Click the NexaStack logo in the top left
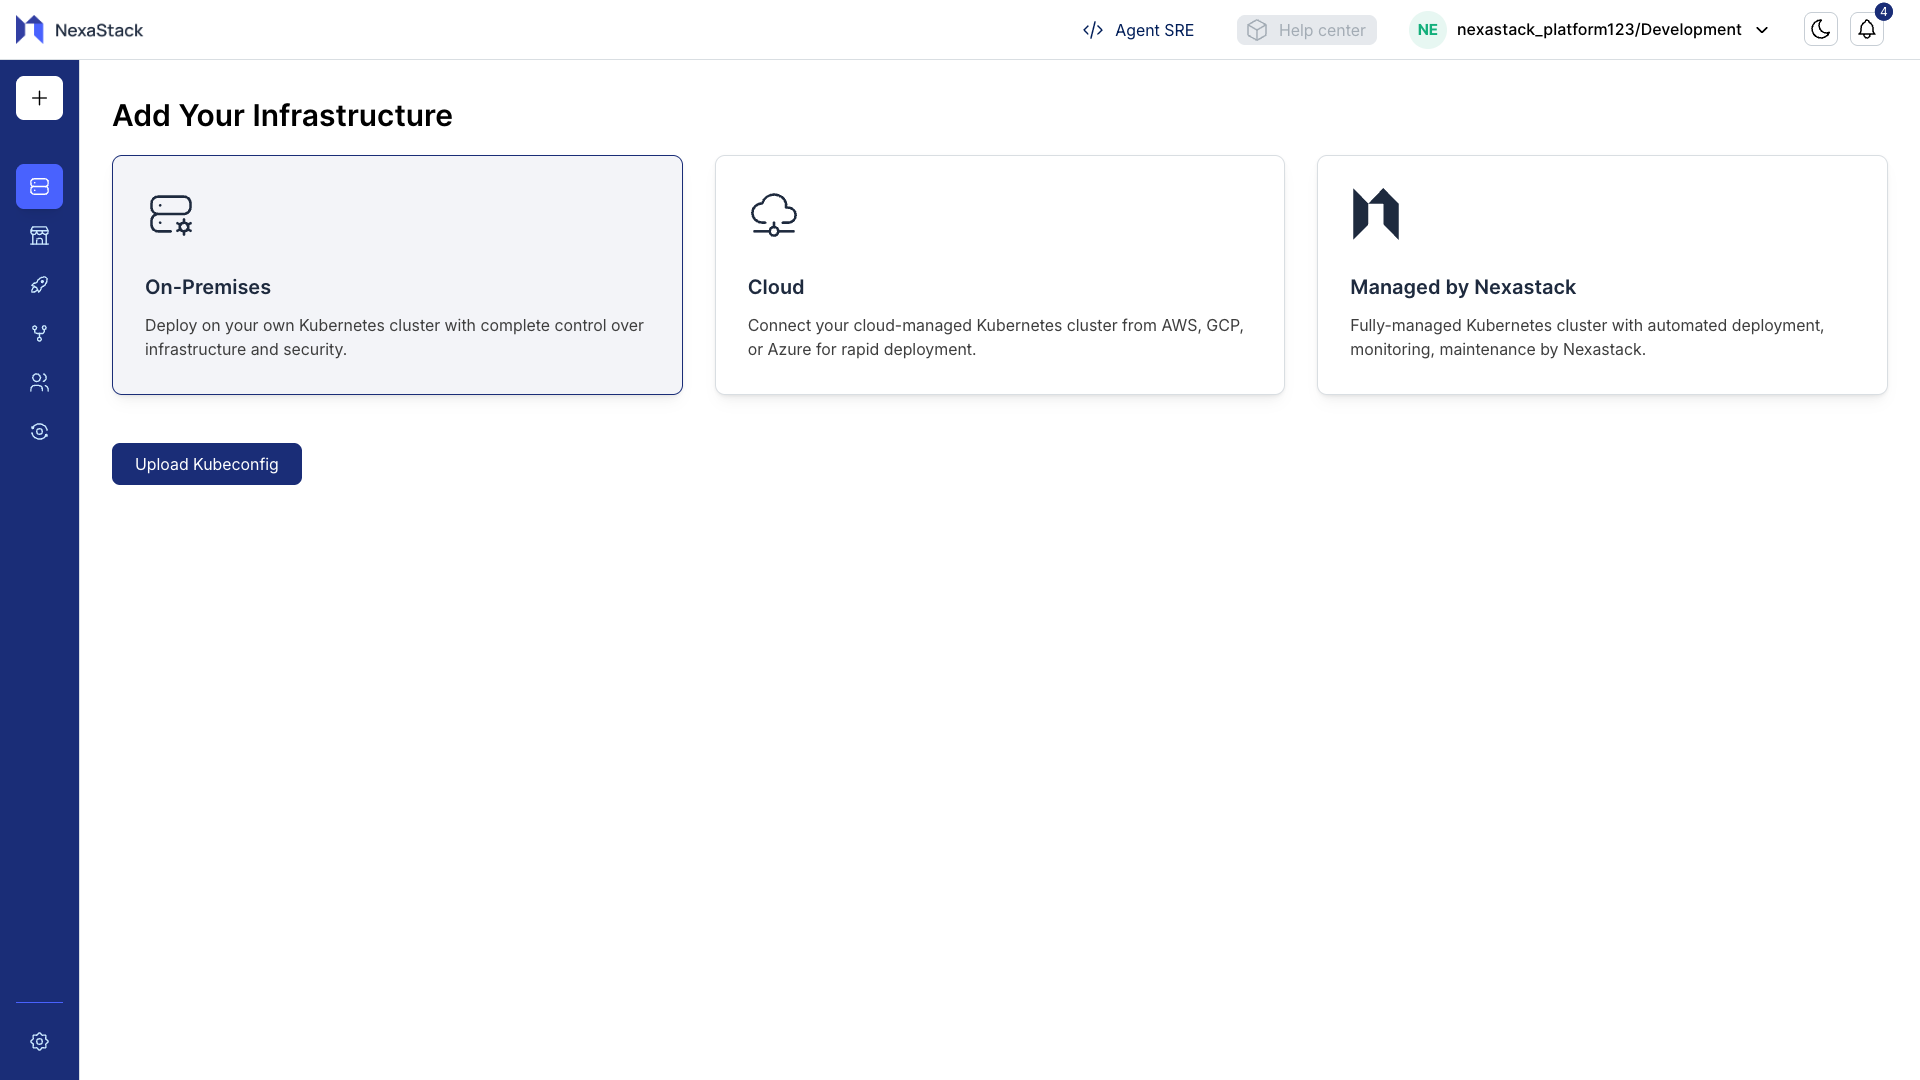 [79, 29]
